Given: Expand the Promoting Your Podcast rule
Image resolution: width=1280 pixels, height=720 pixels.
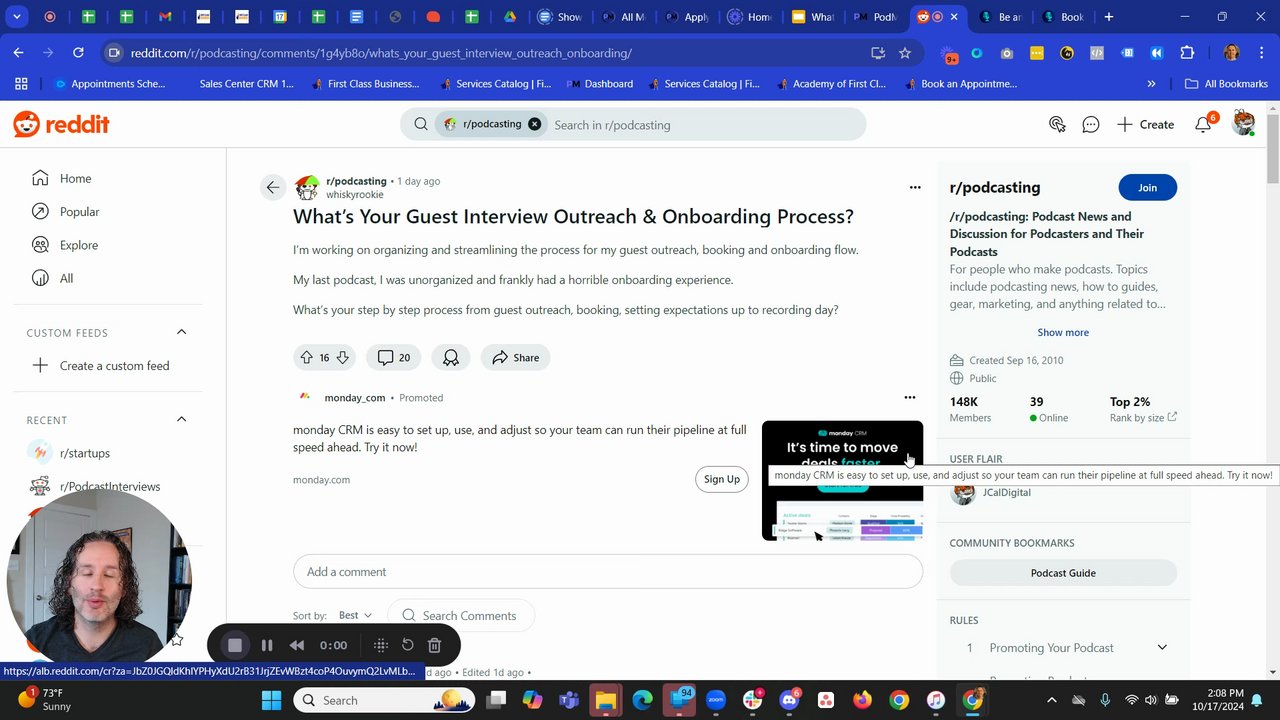Looking at the screenshot, I should point(1162,648).
